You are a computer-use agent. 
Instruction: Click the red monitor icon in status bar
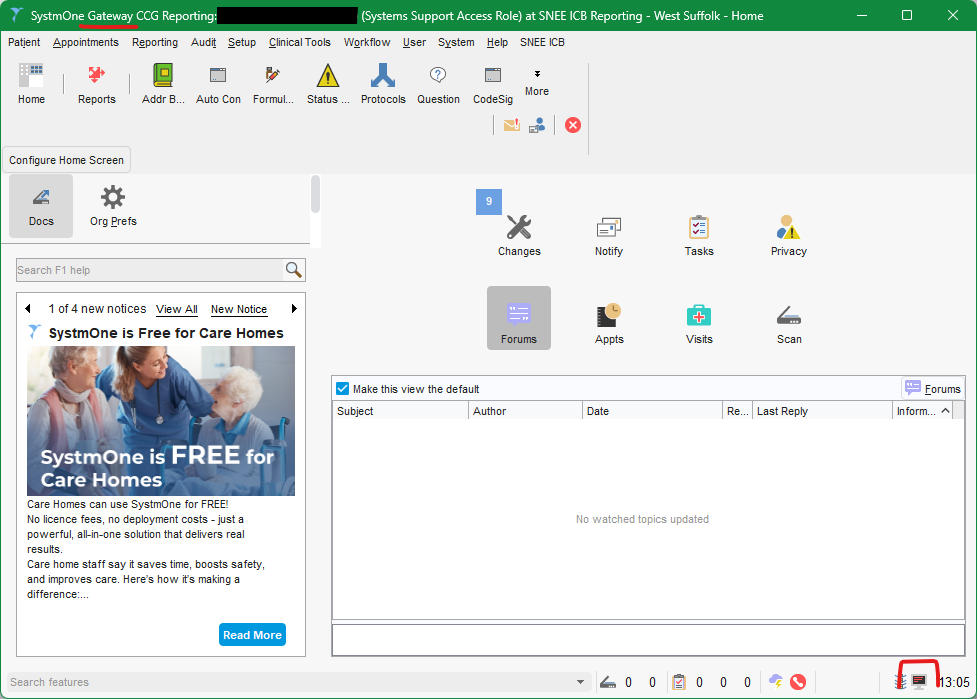(x=918, y=681)
